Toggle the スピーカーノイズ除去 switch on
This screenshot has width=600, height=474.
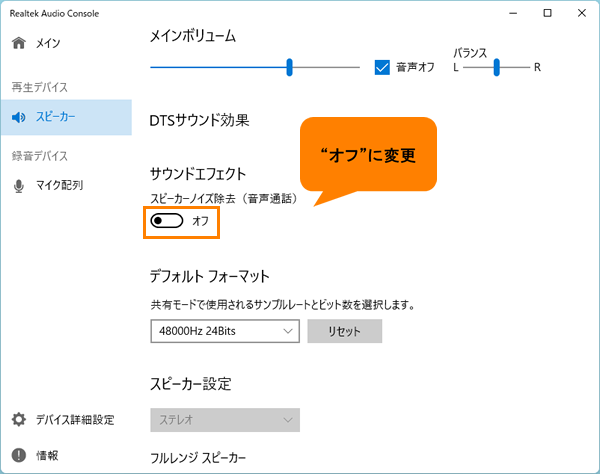pos(167,221)
